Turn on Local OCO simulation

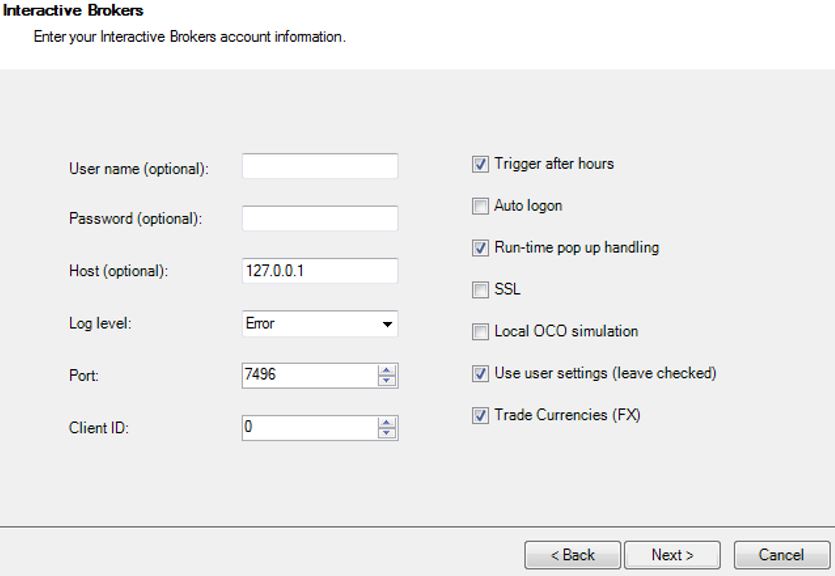(480, 332)
